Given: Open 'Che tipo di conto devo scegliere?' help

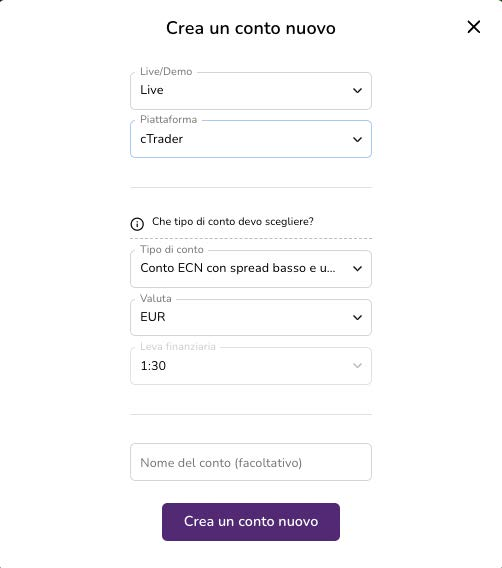Looking at the screenshot, I should click(233, 221).
